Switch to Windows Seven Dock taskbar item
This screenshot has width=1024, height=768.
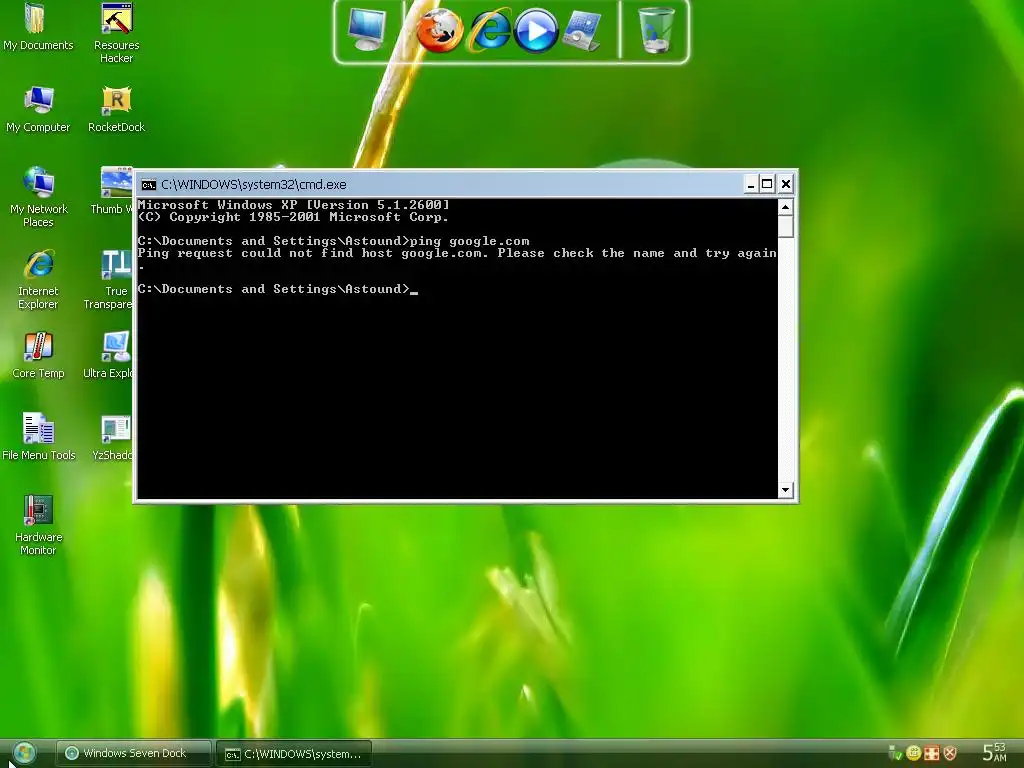click(x=133, y=753)
